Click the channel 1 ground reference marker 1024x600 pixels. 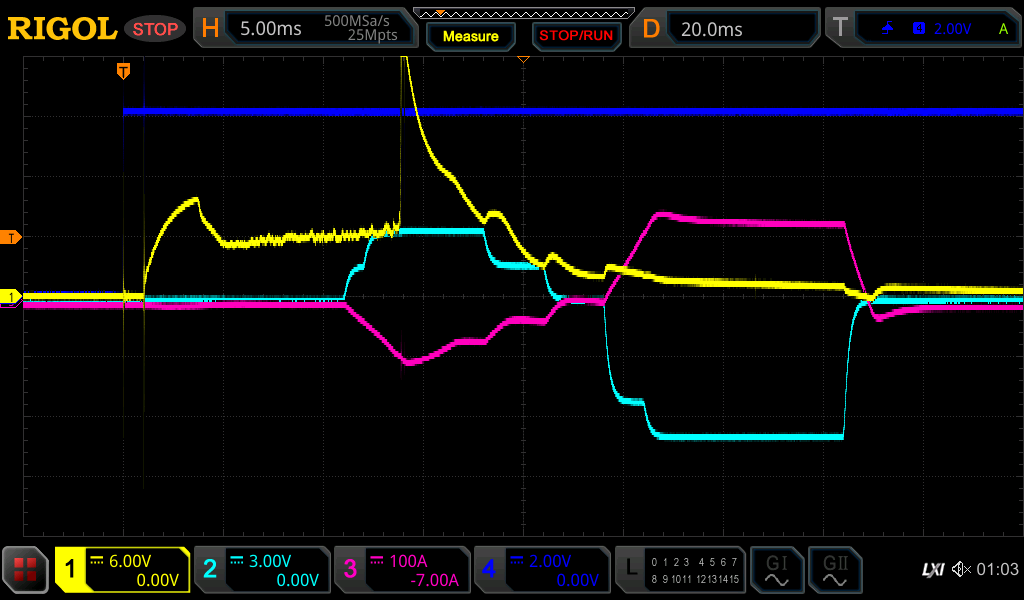click(12, 297)
